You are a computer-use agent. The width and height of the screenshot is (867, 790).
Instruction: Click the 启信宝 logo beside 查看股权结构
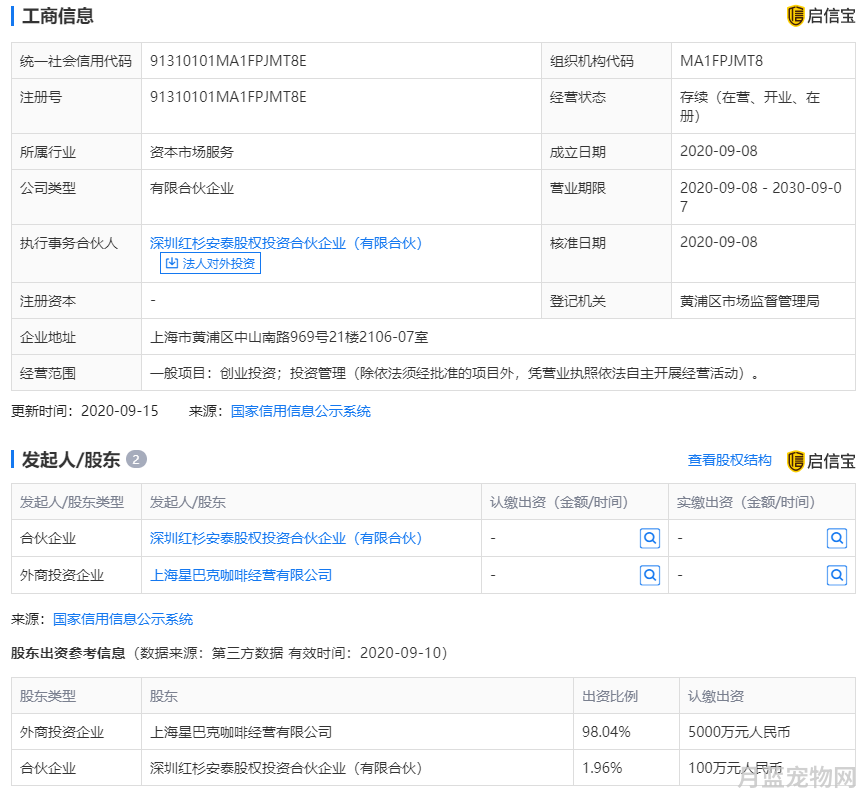821,461
